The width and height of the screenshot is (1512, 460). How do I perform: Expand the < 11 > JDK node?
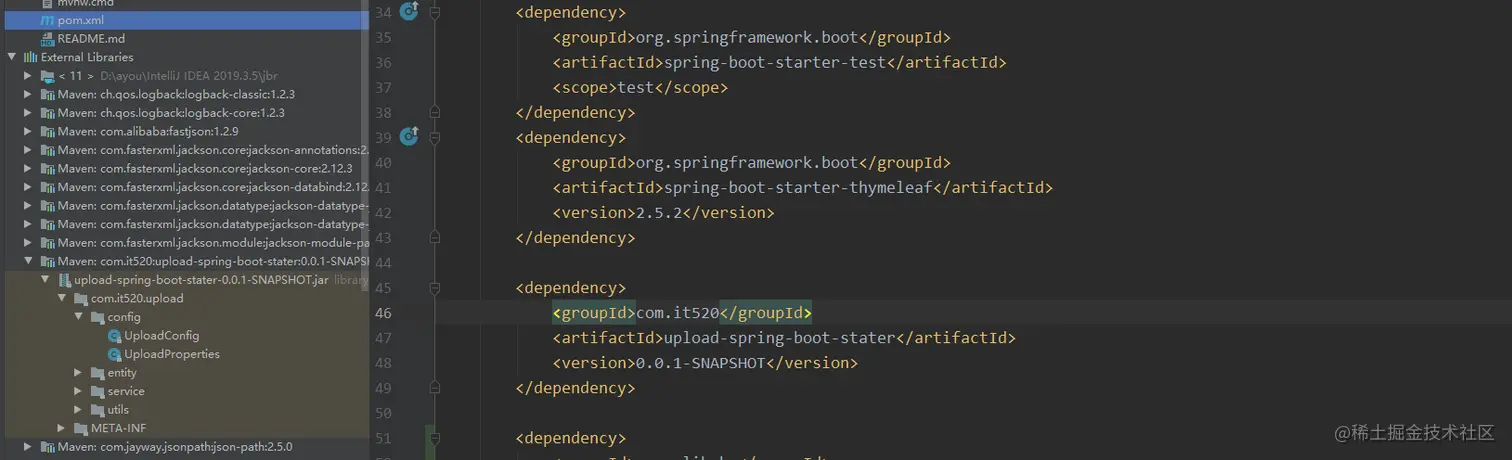tap(29, 76)
